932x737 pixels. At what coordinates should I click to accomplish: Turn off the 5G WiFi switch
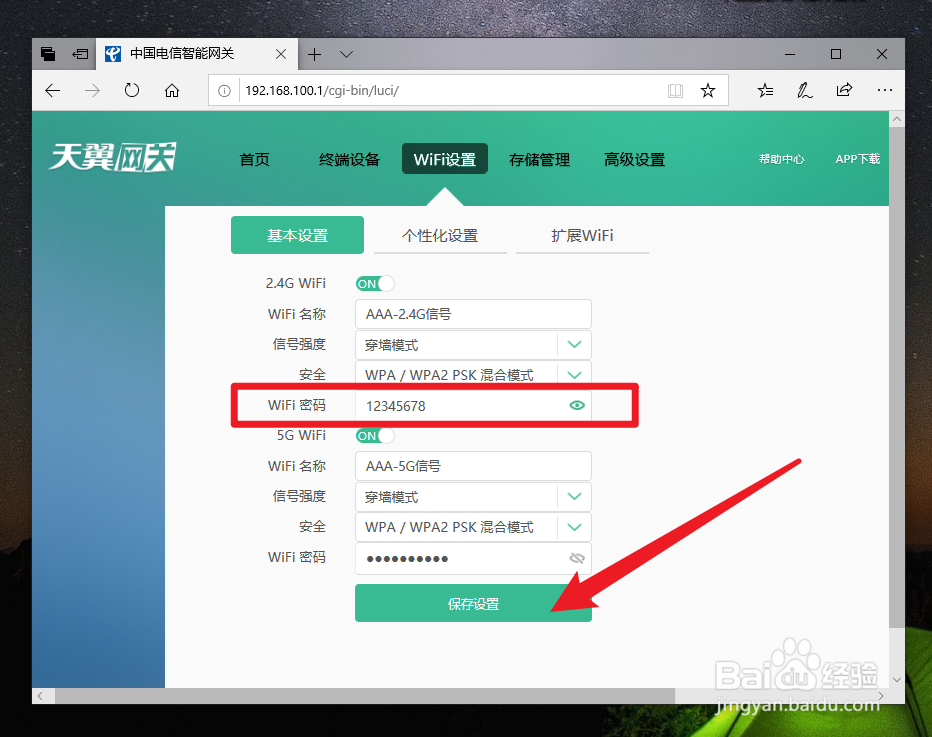pyautogui.click(x=374, y=435)
